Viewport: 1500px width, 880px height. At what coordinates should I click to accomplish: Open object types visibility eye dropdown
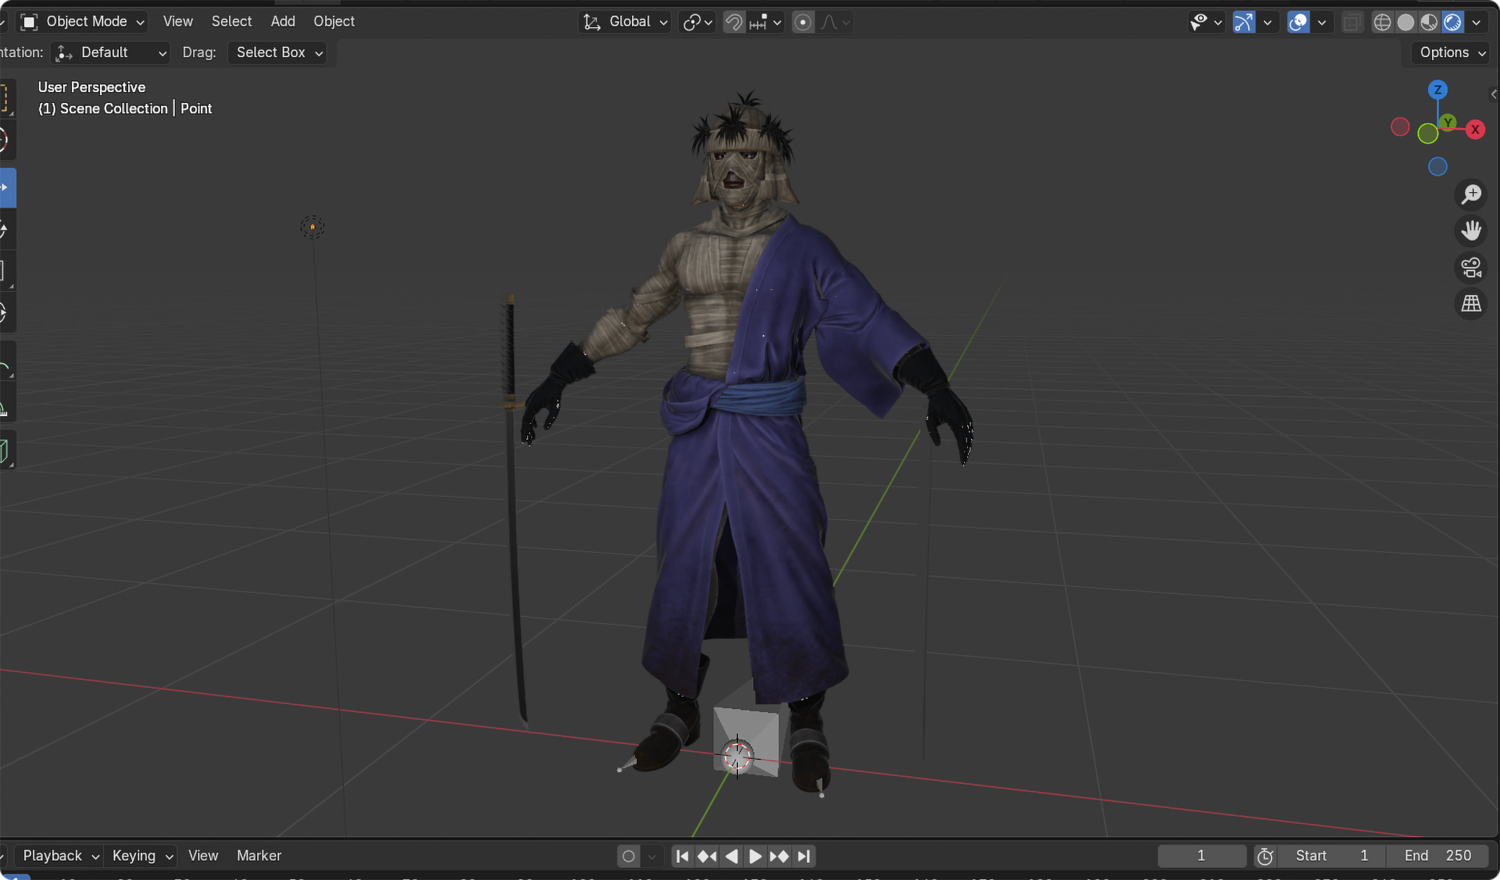click(1206, 22)
